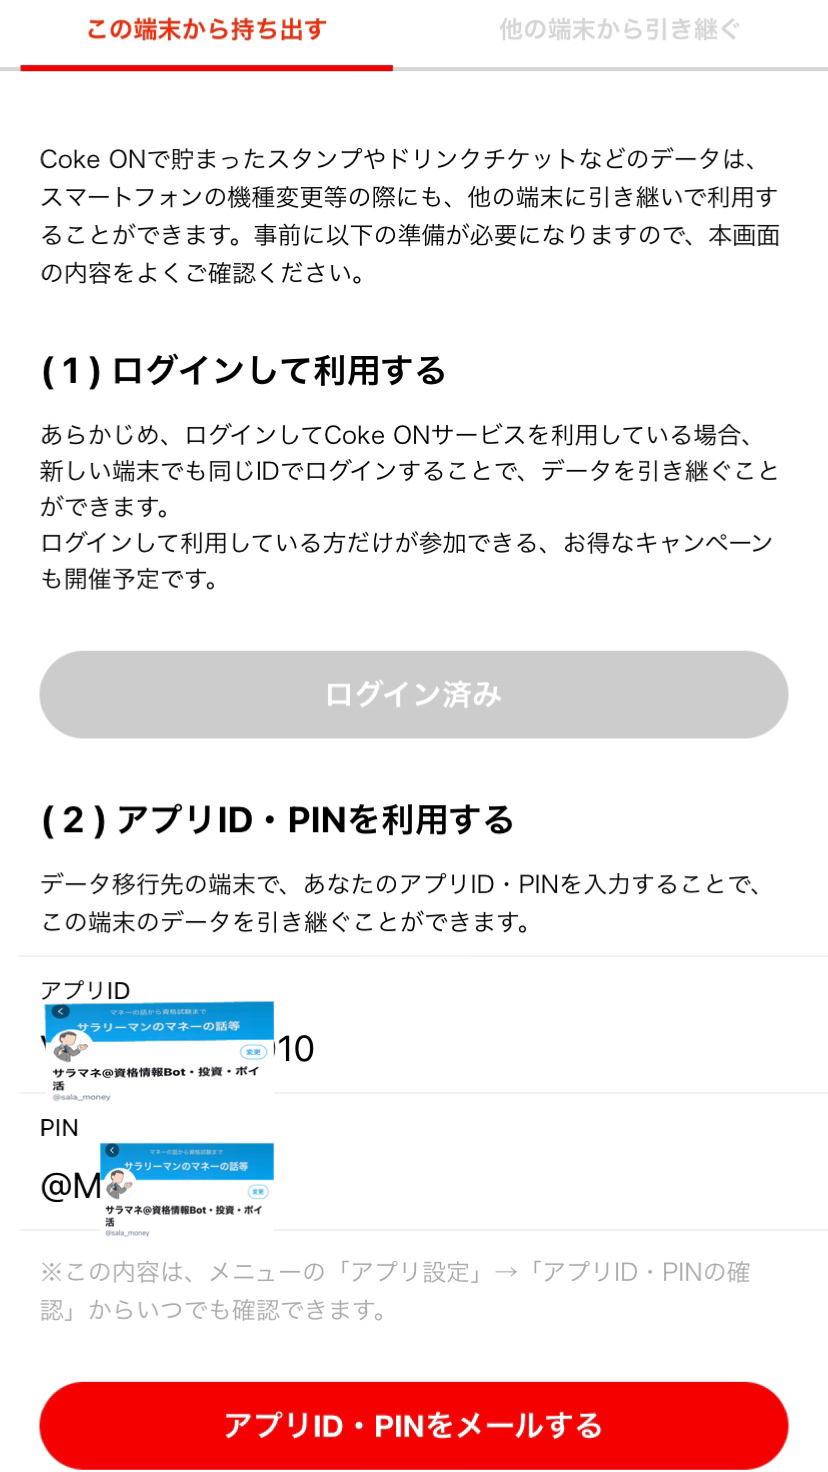Tap the red アプリID・PINをメールする button

click(413, 1425)
